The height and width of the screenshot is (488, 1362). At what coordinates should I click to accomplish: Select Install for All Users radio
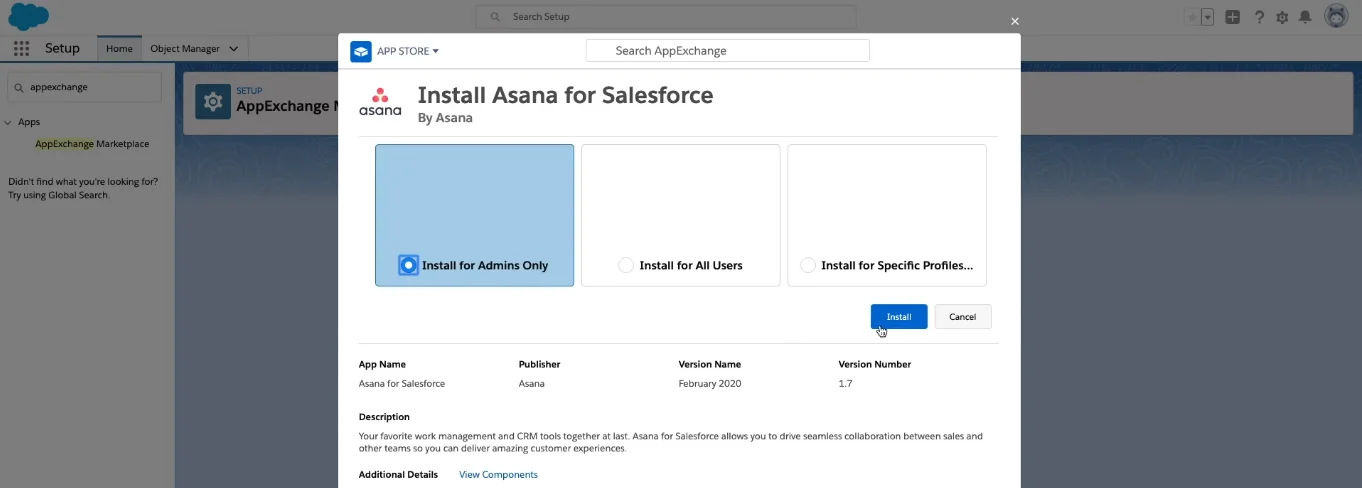tap(626, 265)
